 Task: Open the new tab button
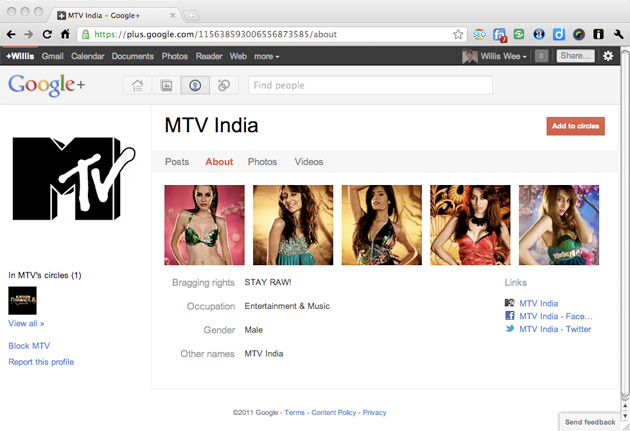coord(191,16)
